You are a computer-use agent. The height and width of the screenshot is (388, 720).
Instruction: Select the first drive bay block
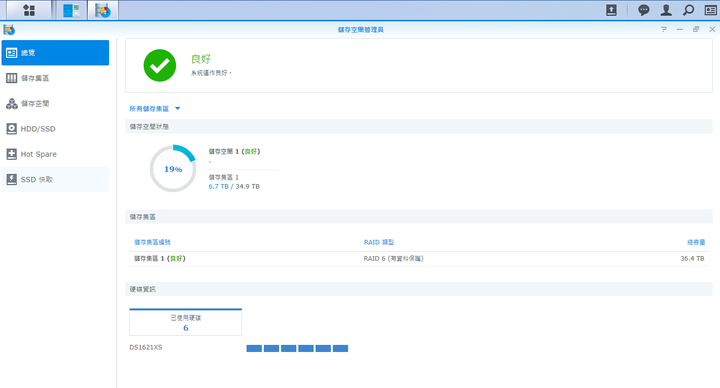click(254, 349)
